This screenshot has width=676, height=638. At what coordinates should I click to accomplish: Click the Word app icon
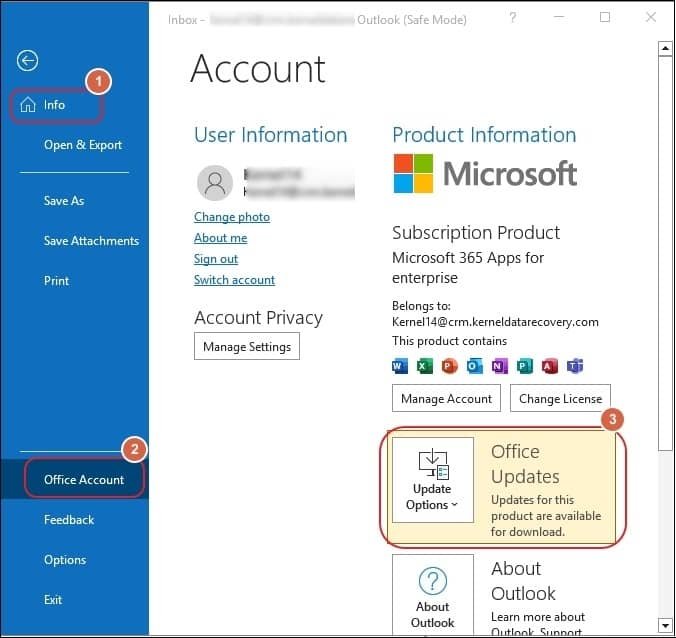coord(400,366)
